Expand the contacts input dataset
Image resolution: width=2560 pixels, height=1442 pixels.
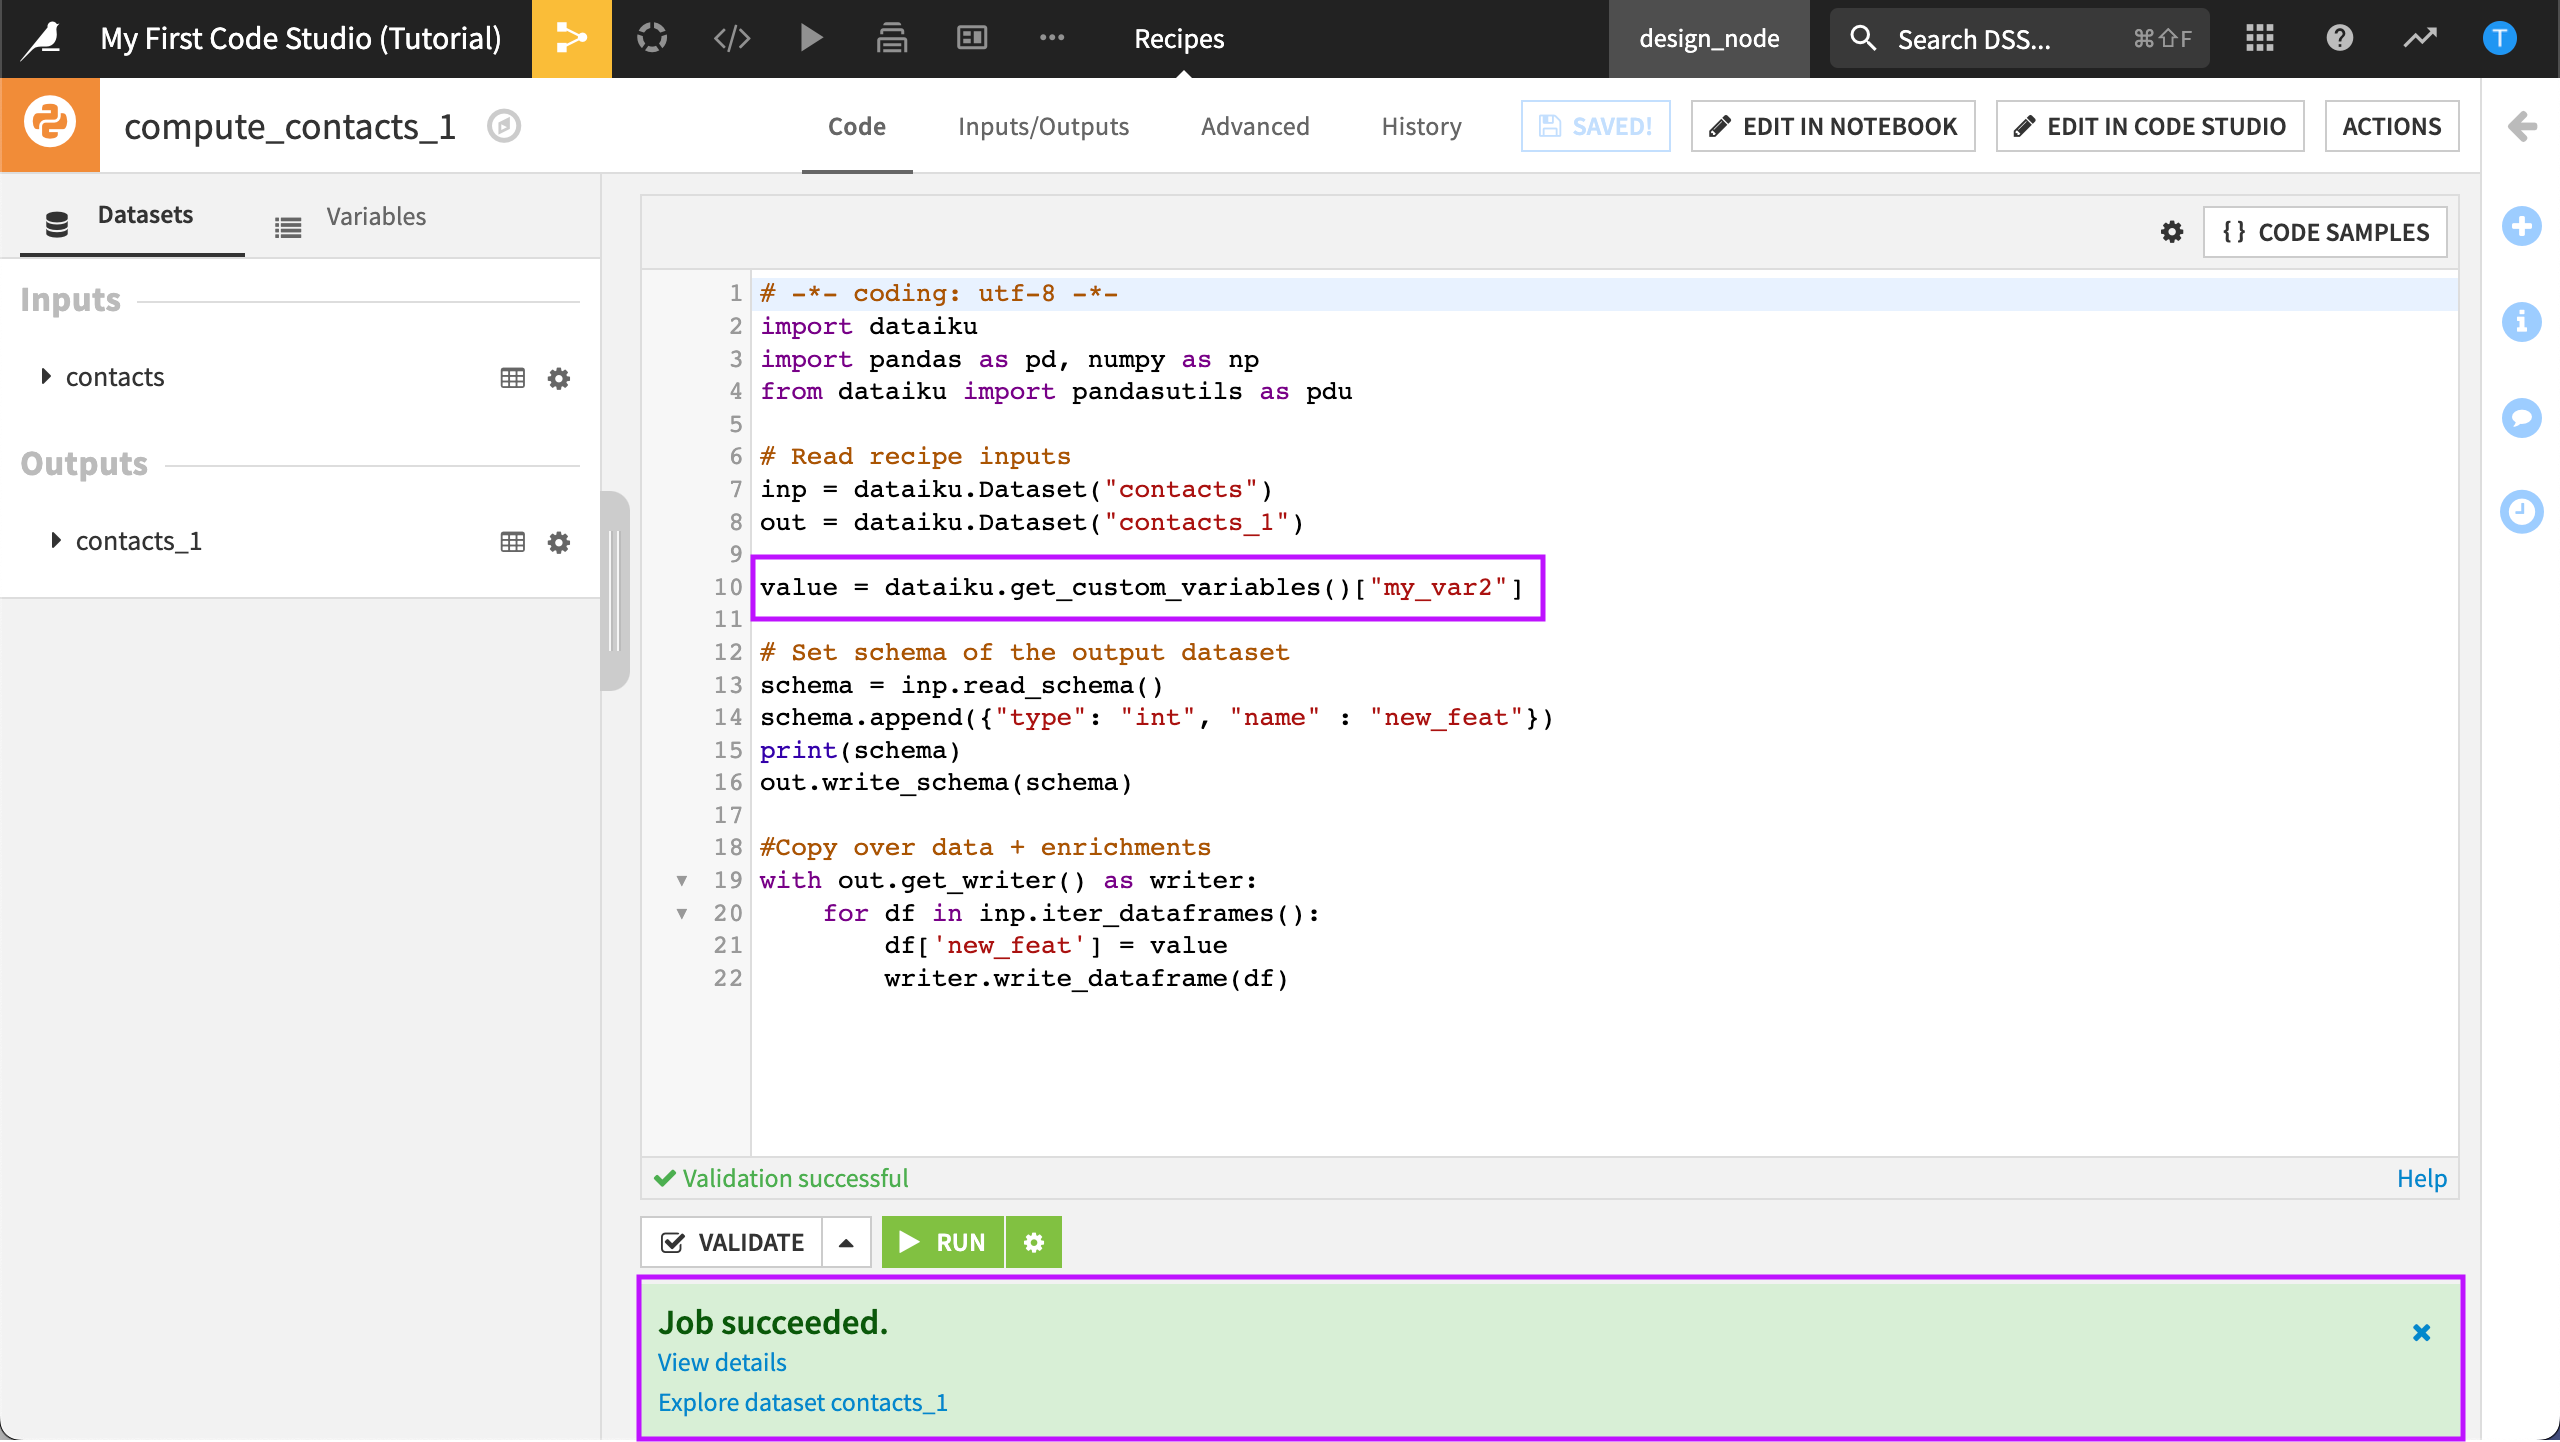pos(46,377)
